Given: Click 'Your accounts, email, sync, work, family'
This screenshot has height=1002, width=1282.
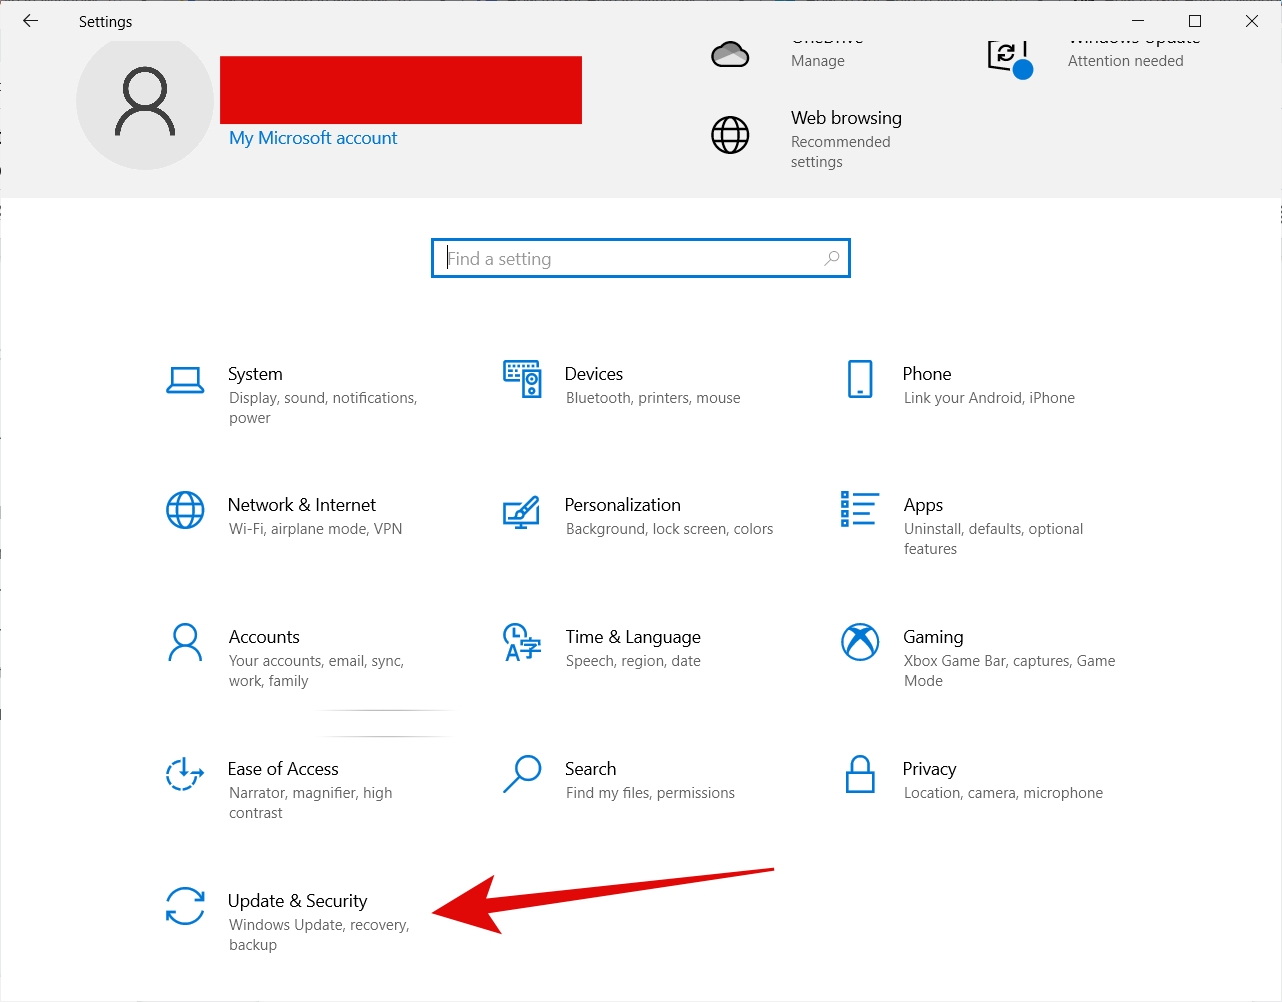Looking at the screenshot, I should click(316, 671).
